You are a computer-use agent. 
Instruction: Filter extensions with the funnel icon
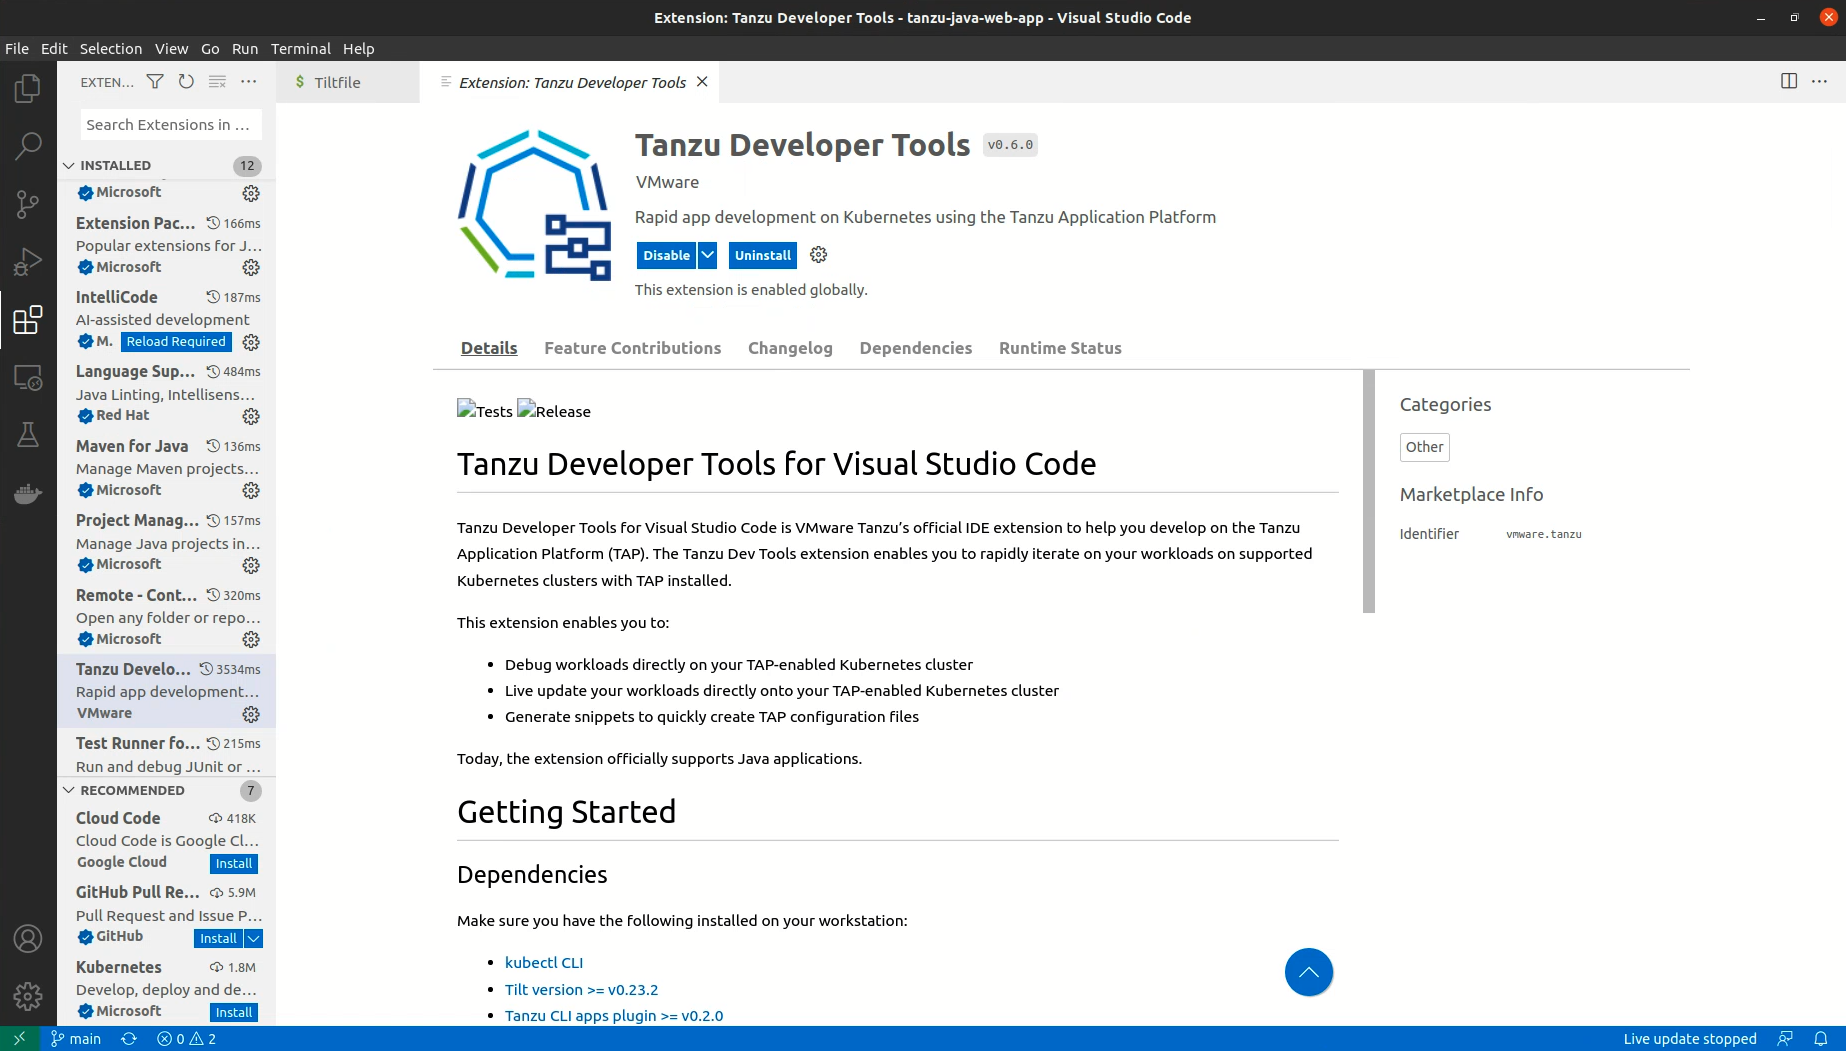[155, 82]
